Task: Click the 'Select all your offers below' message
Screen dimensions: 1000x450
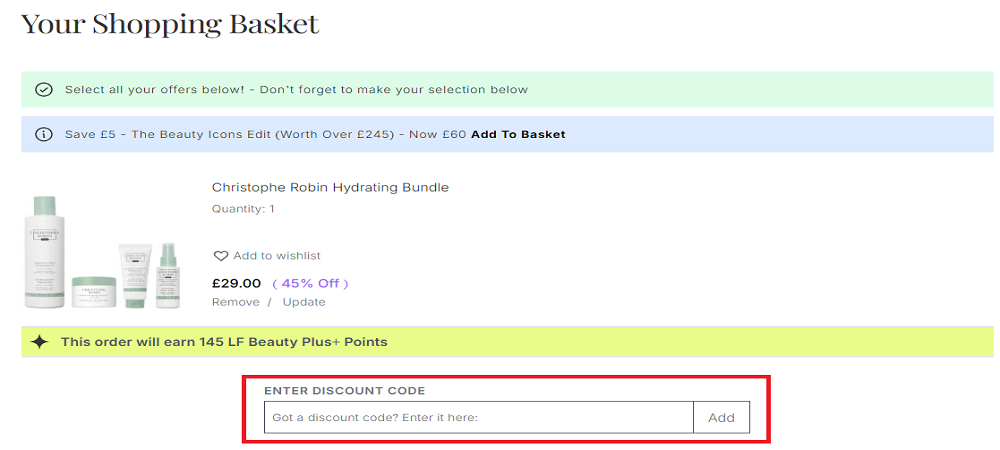Action: tap(296, 90)
